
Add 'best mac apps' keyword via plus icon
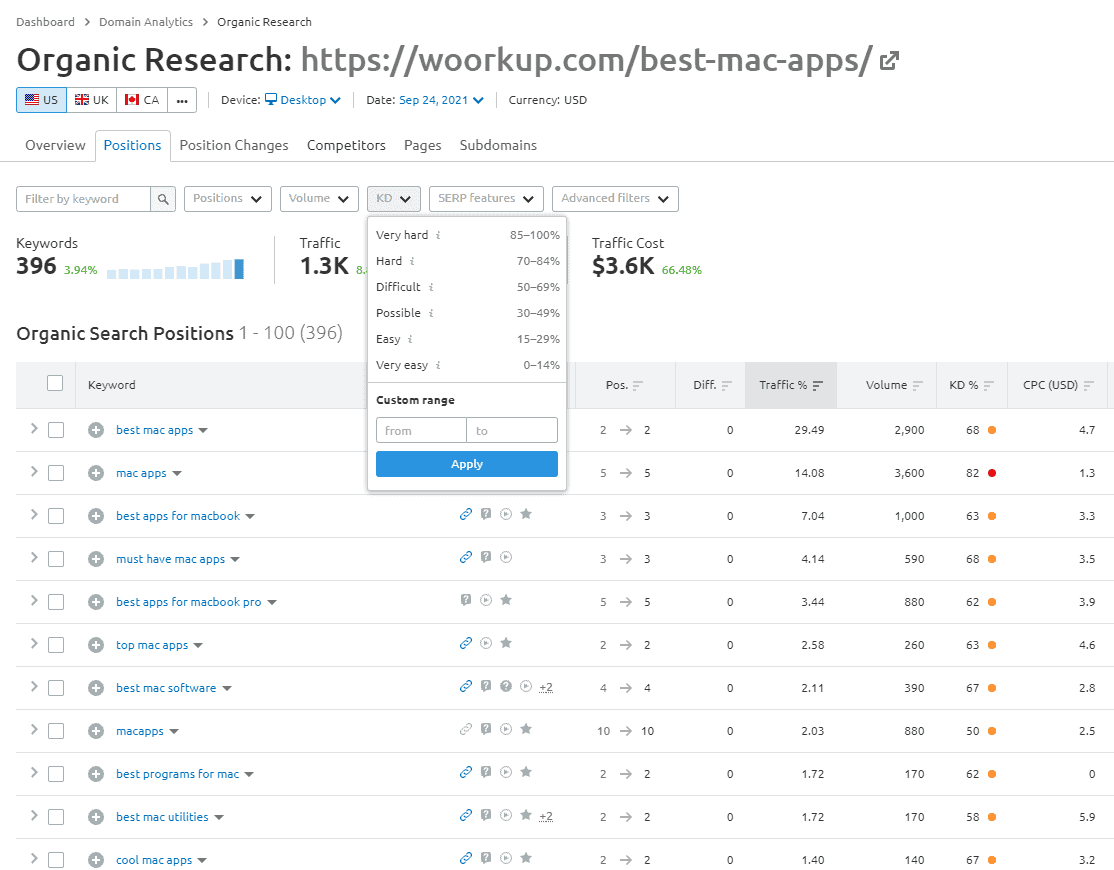pos(96,430)
